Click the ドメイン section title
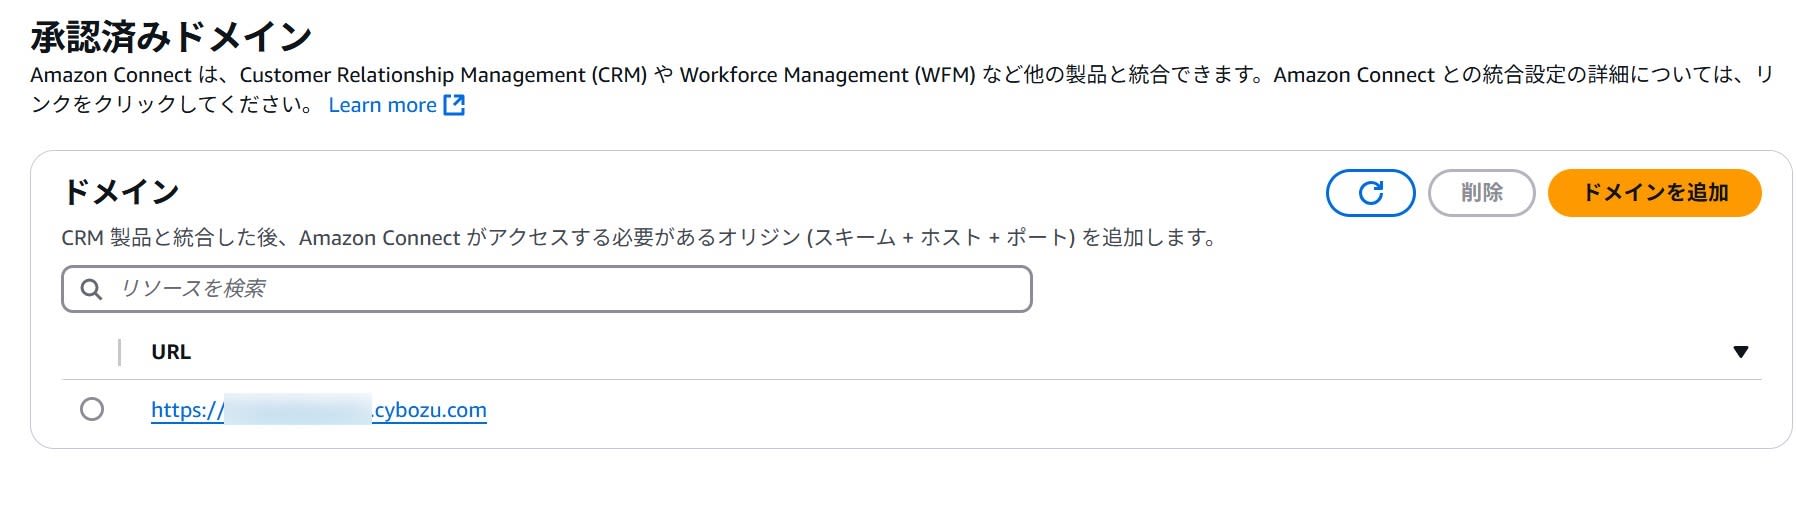This screenshot has width=1796, height=526. (120, 191)
